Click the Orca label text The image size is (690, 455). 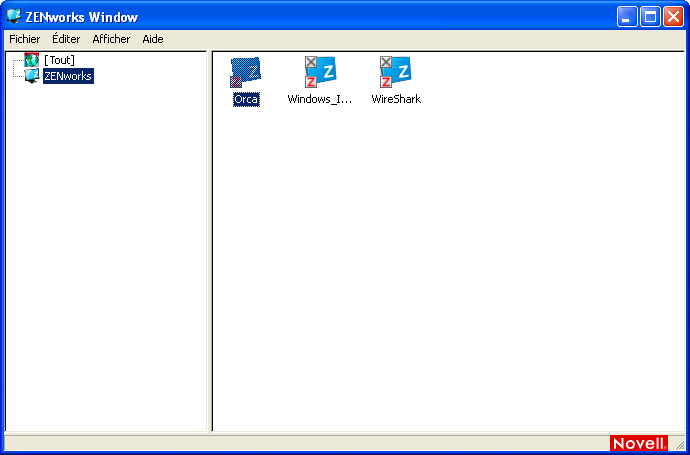246,99
